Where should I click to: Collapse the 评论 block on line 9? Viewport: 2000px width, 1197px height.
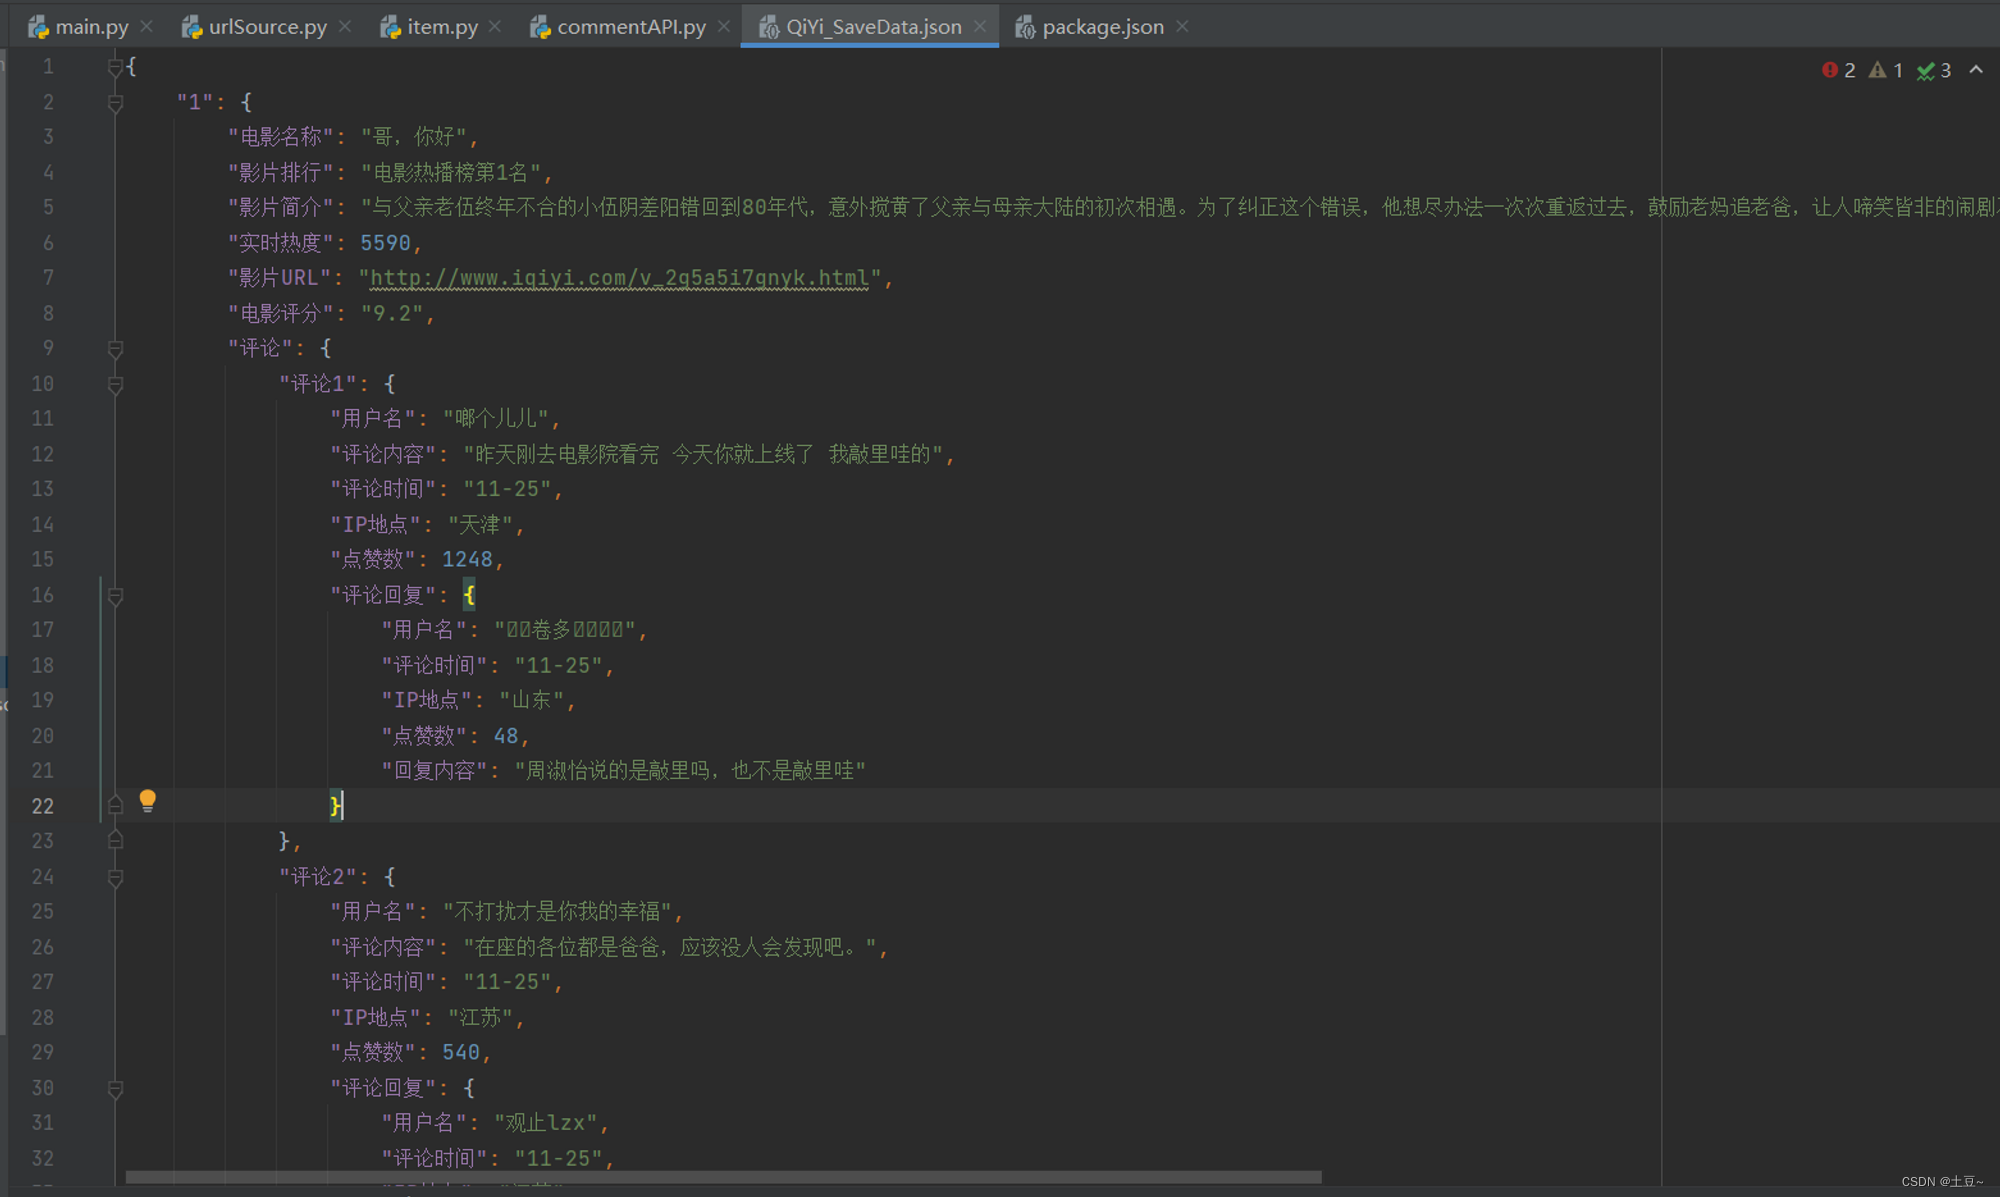click(x=115, y=349)
